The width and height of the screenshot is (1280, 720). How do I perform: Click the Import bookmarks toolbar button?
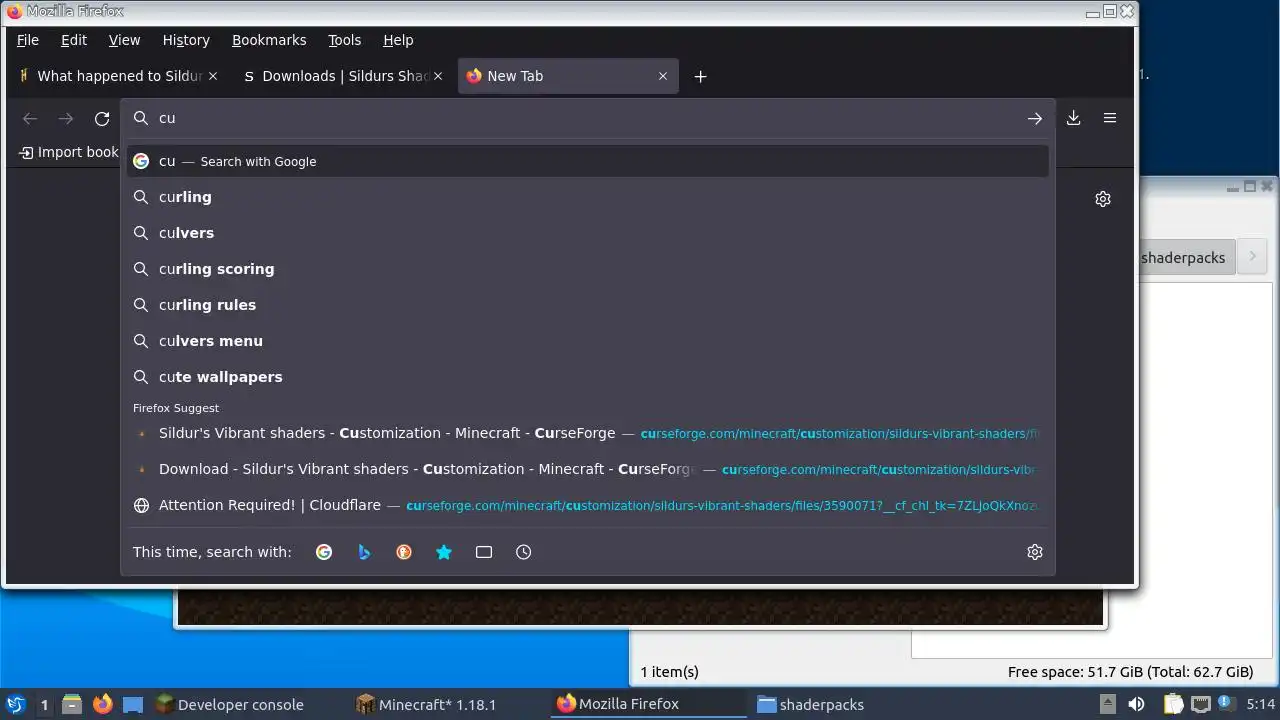69,152
